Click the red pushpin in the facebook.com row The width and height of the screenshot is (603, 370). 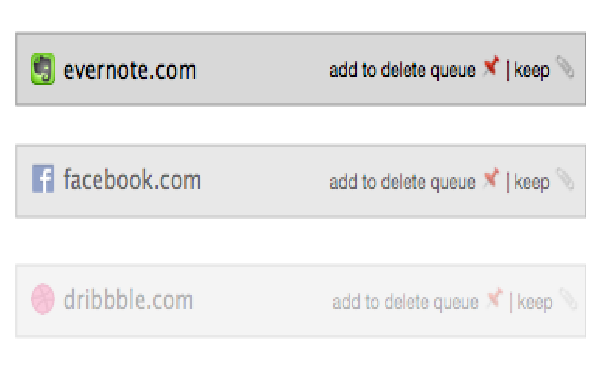(x=491, y=178)
